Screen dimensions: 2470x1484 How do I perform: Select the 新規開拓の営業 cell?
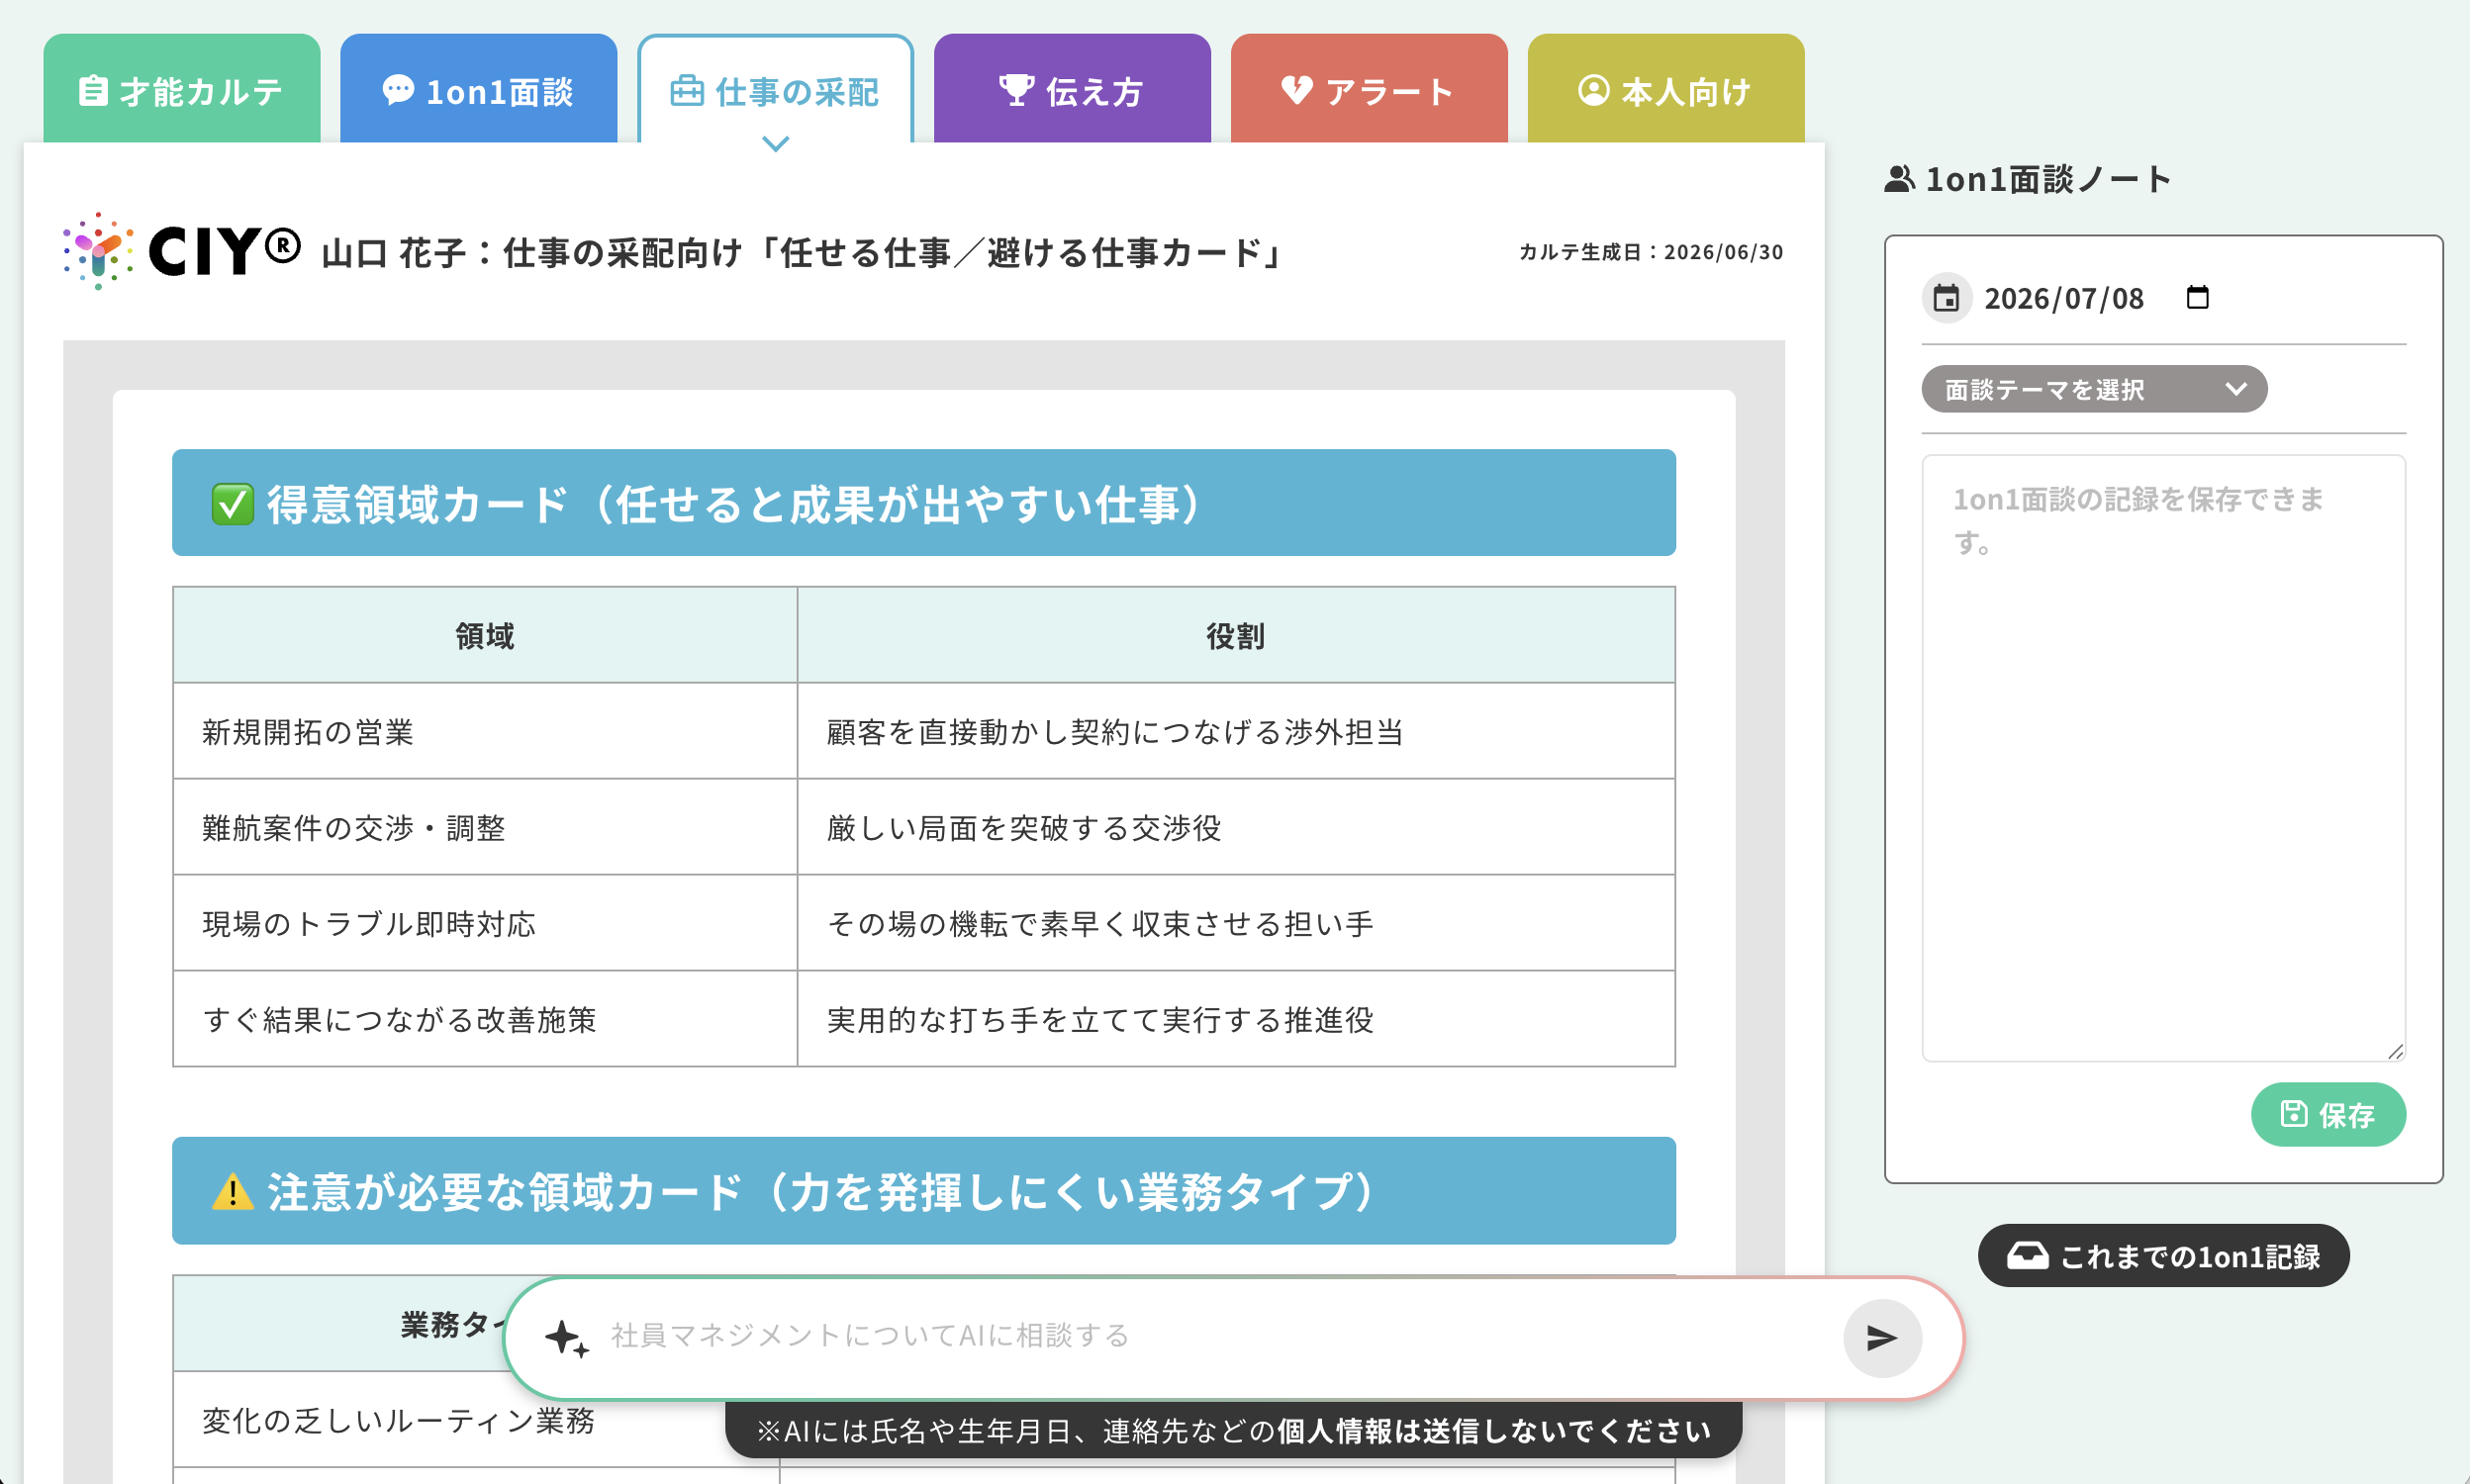[485, 731]
